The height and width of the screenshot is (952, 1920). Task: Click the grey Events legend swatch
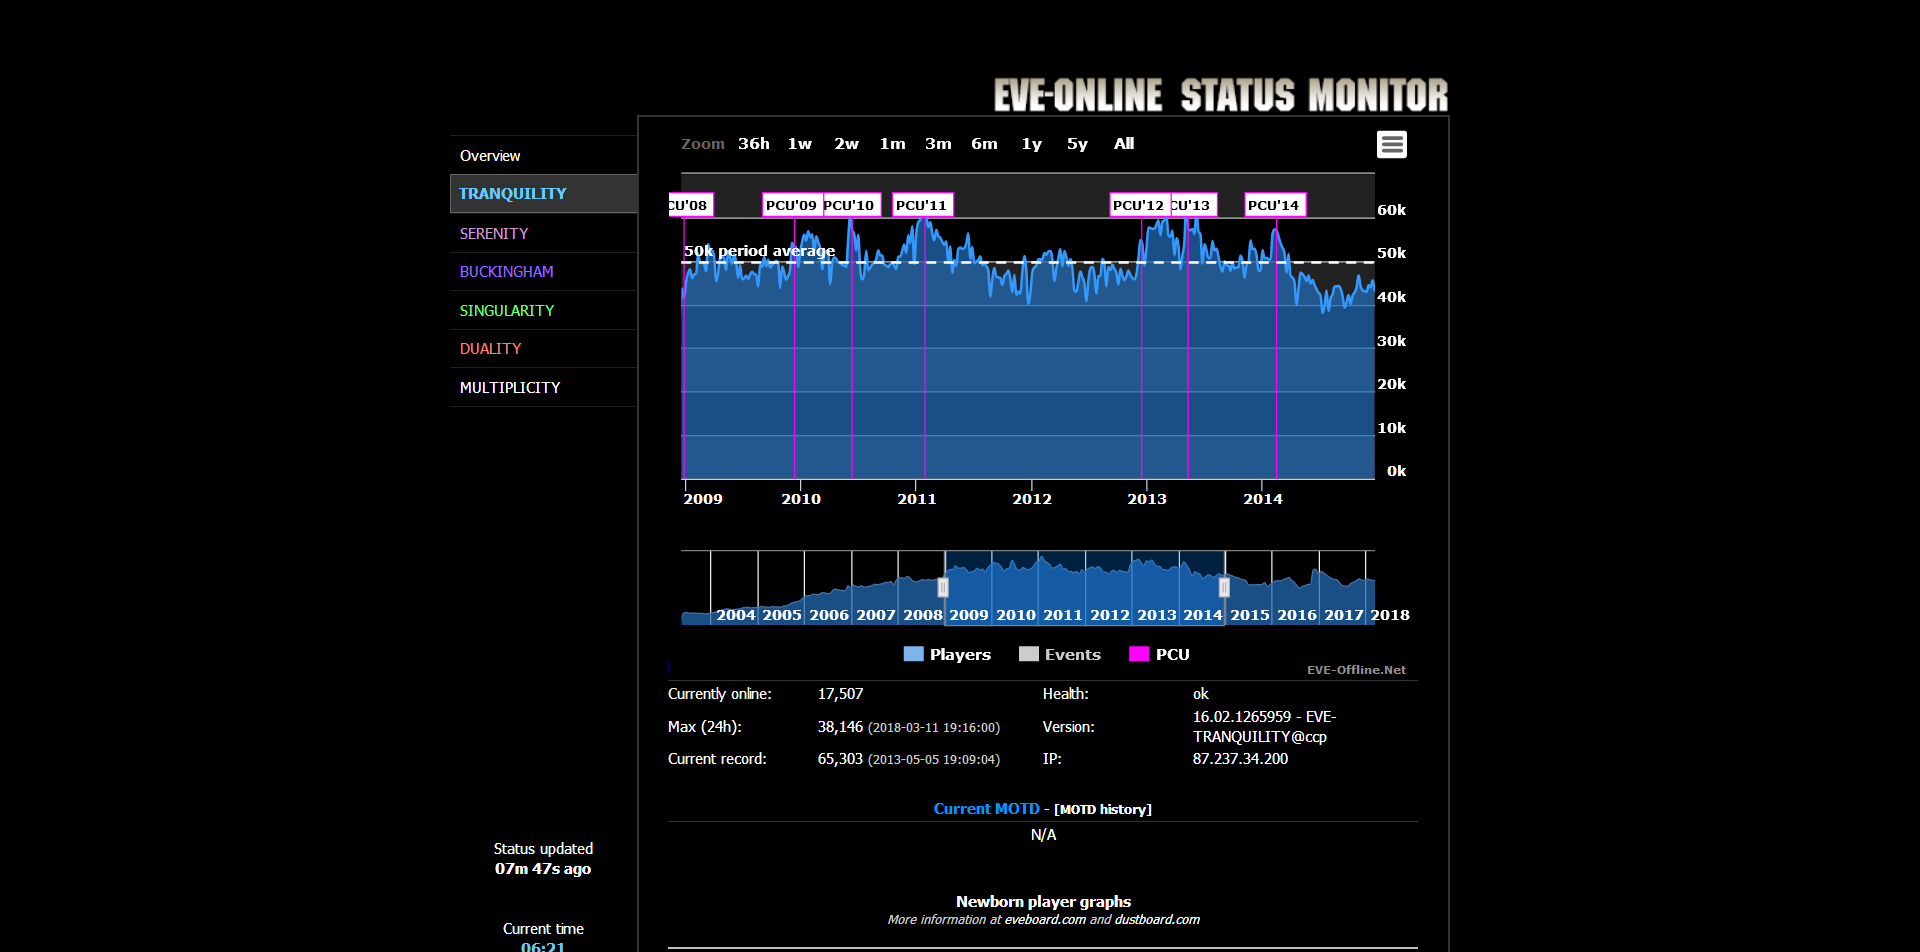(1029, 654)
